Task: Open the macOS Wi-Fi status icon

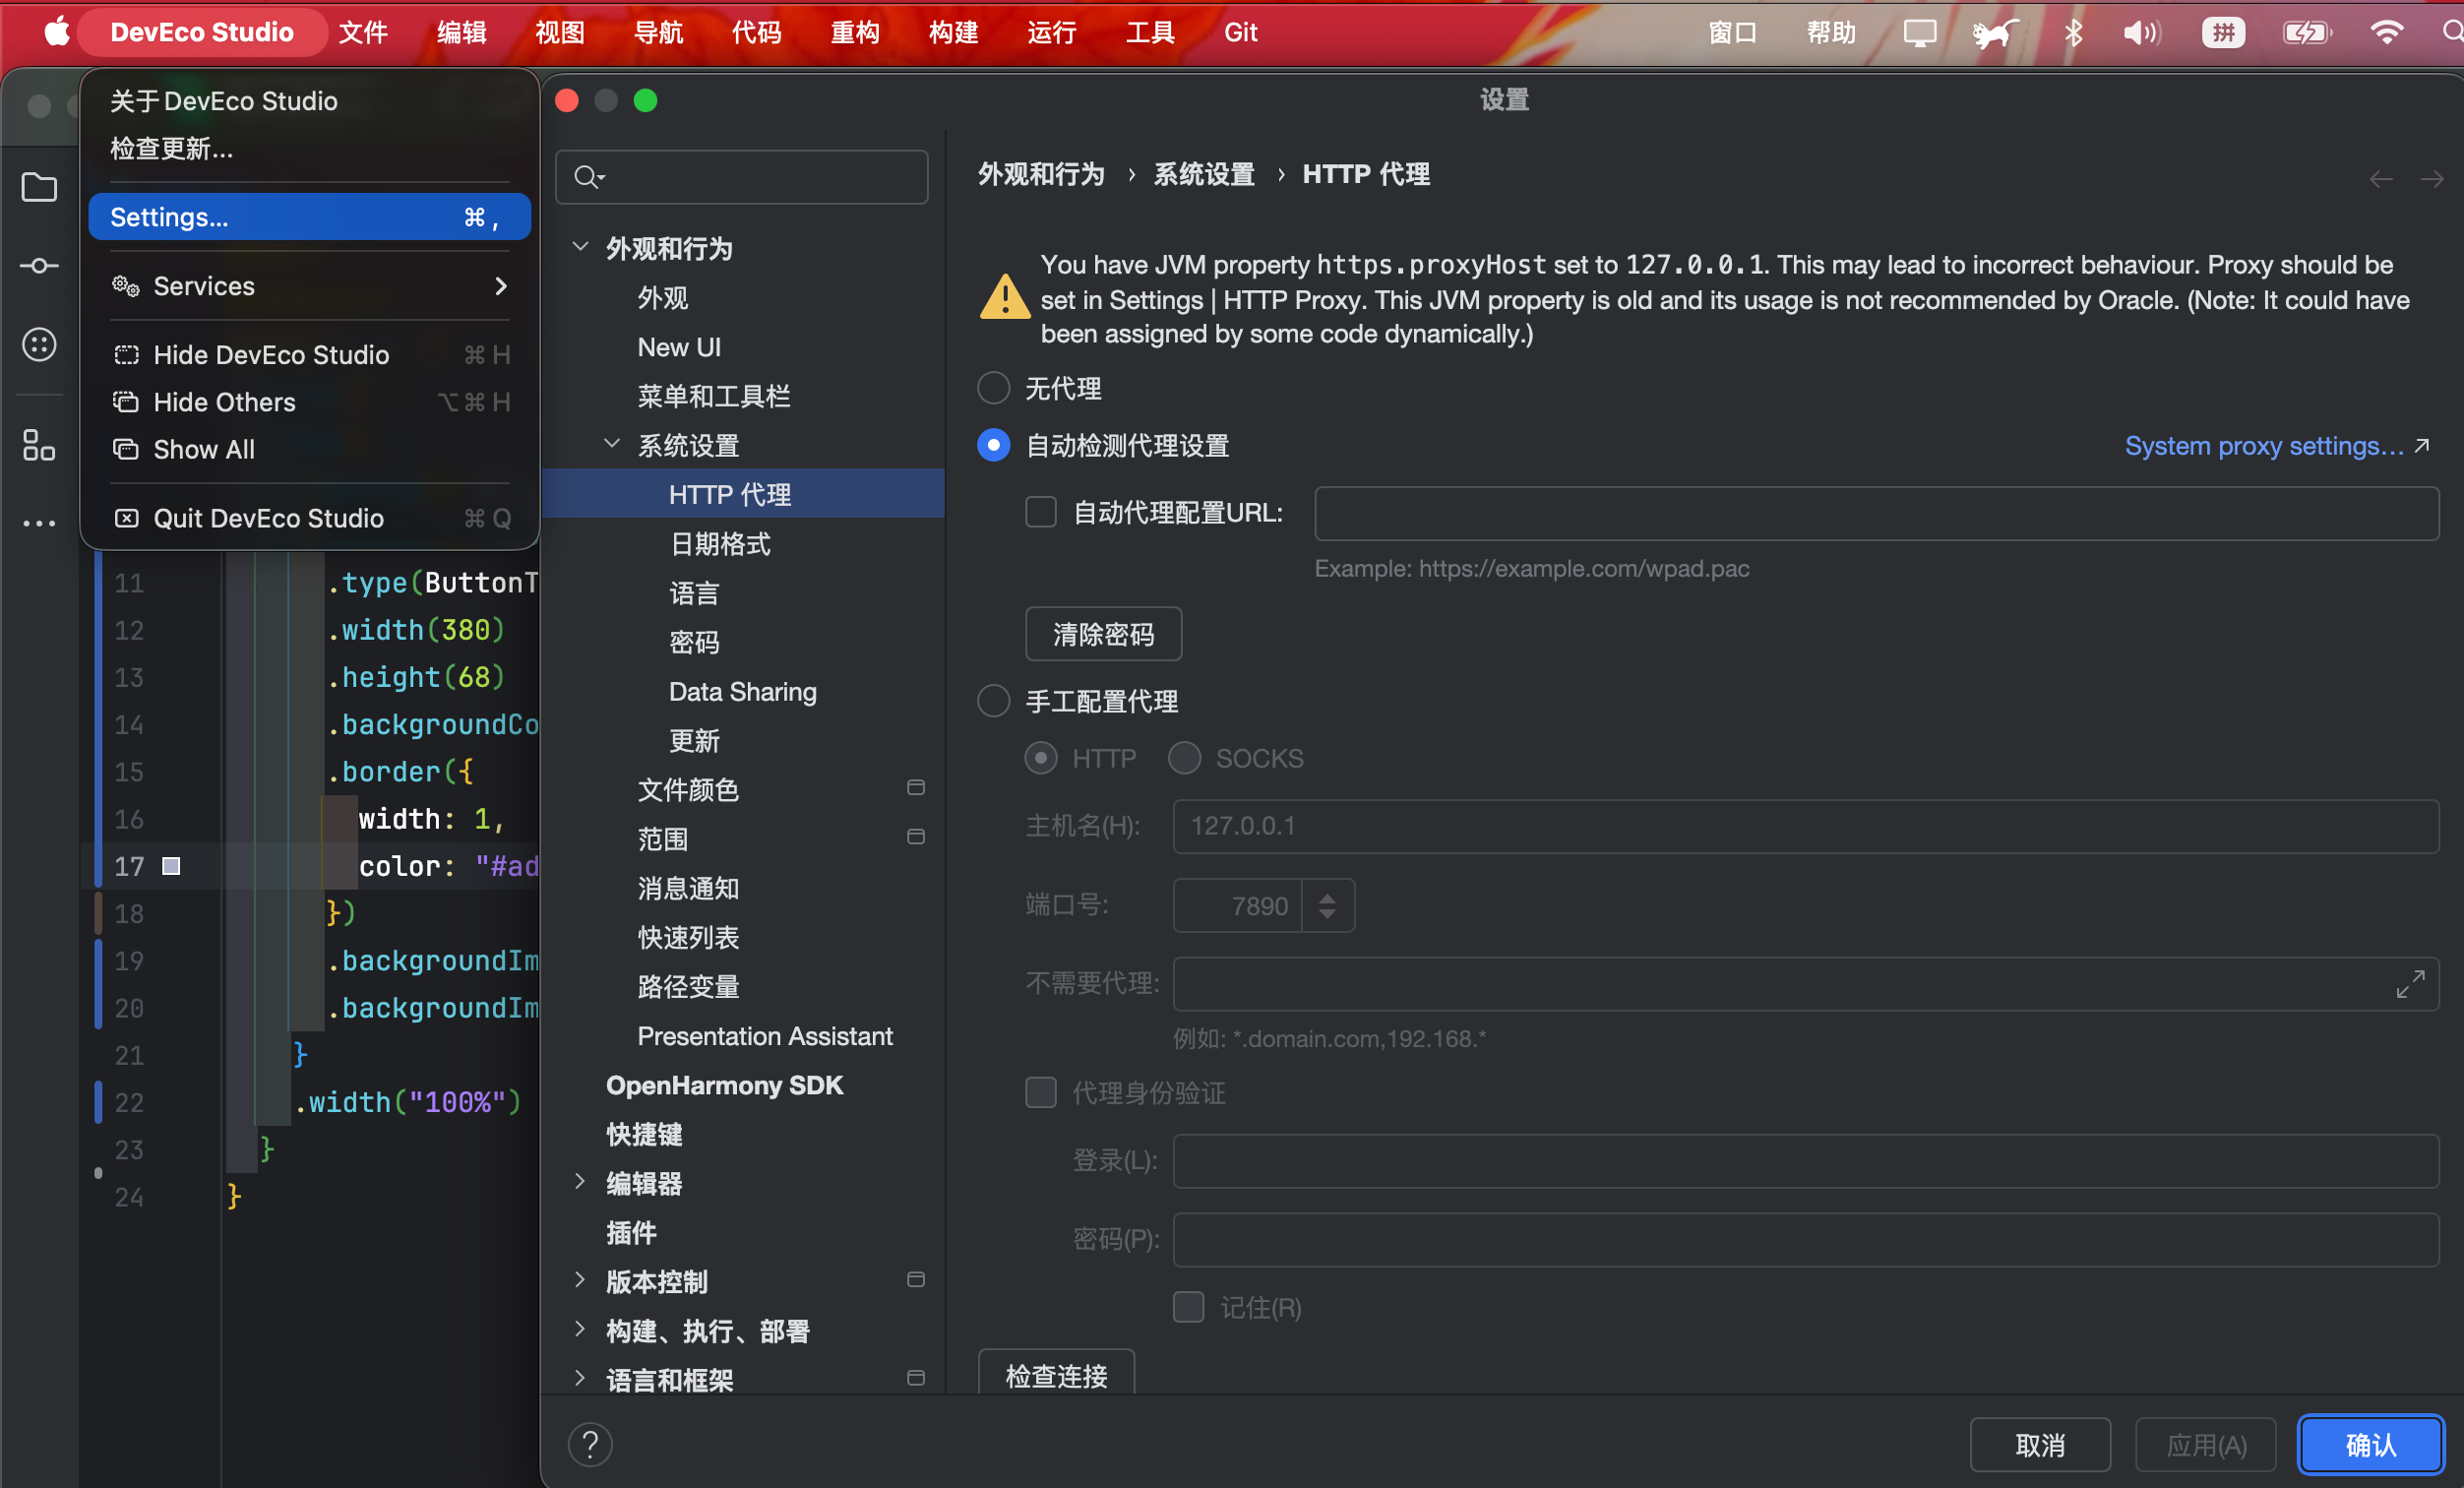Action: [x=2386, y=33]
